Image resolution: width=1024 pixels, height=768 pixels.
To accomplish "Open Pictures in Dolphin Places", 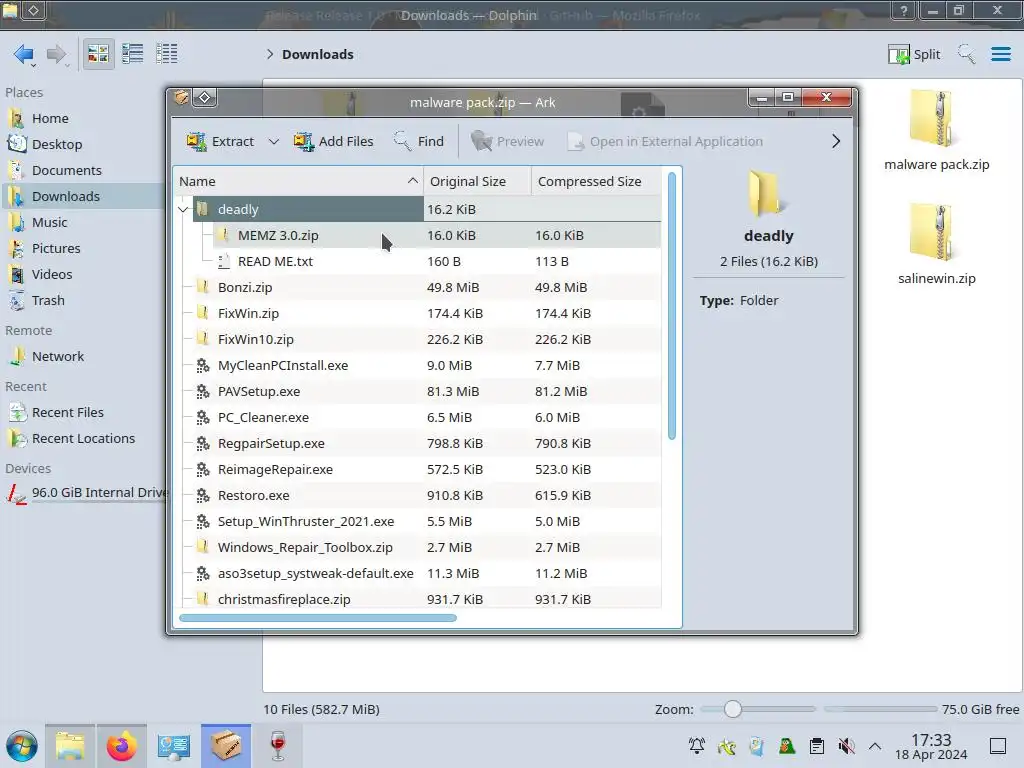I will click(82, 248).
